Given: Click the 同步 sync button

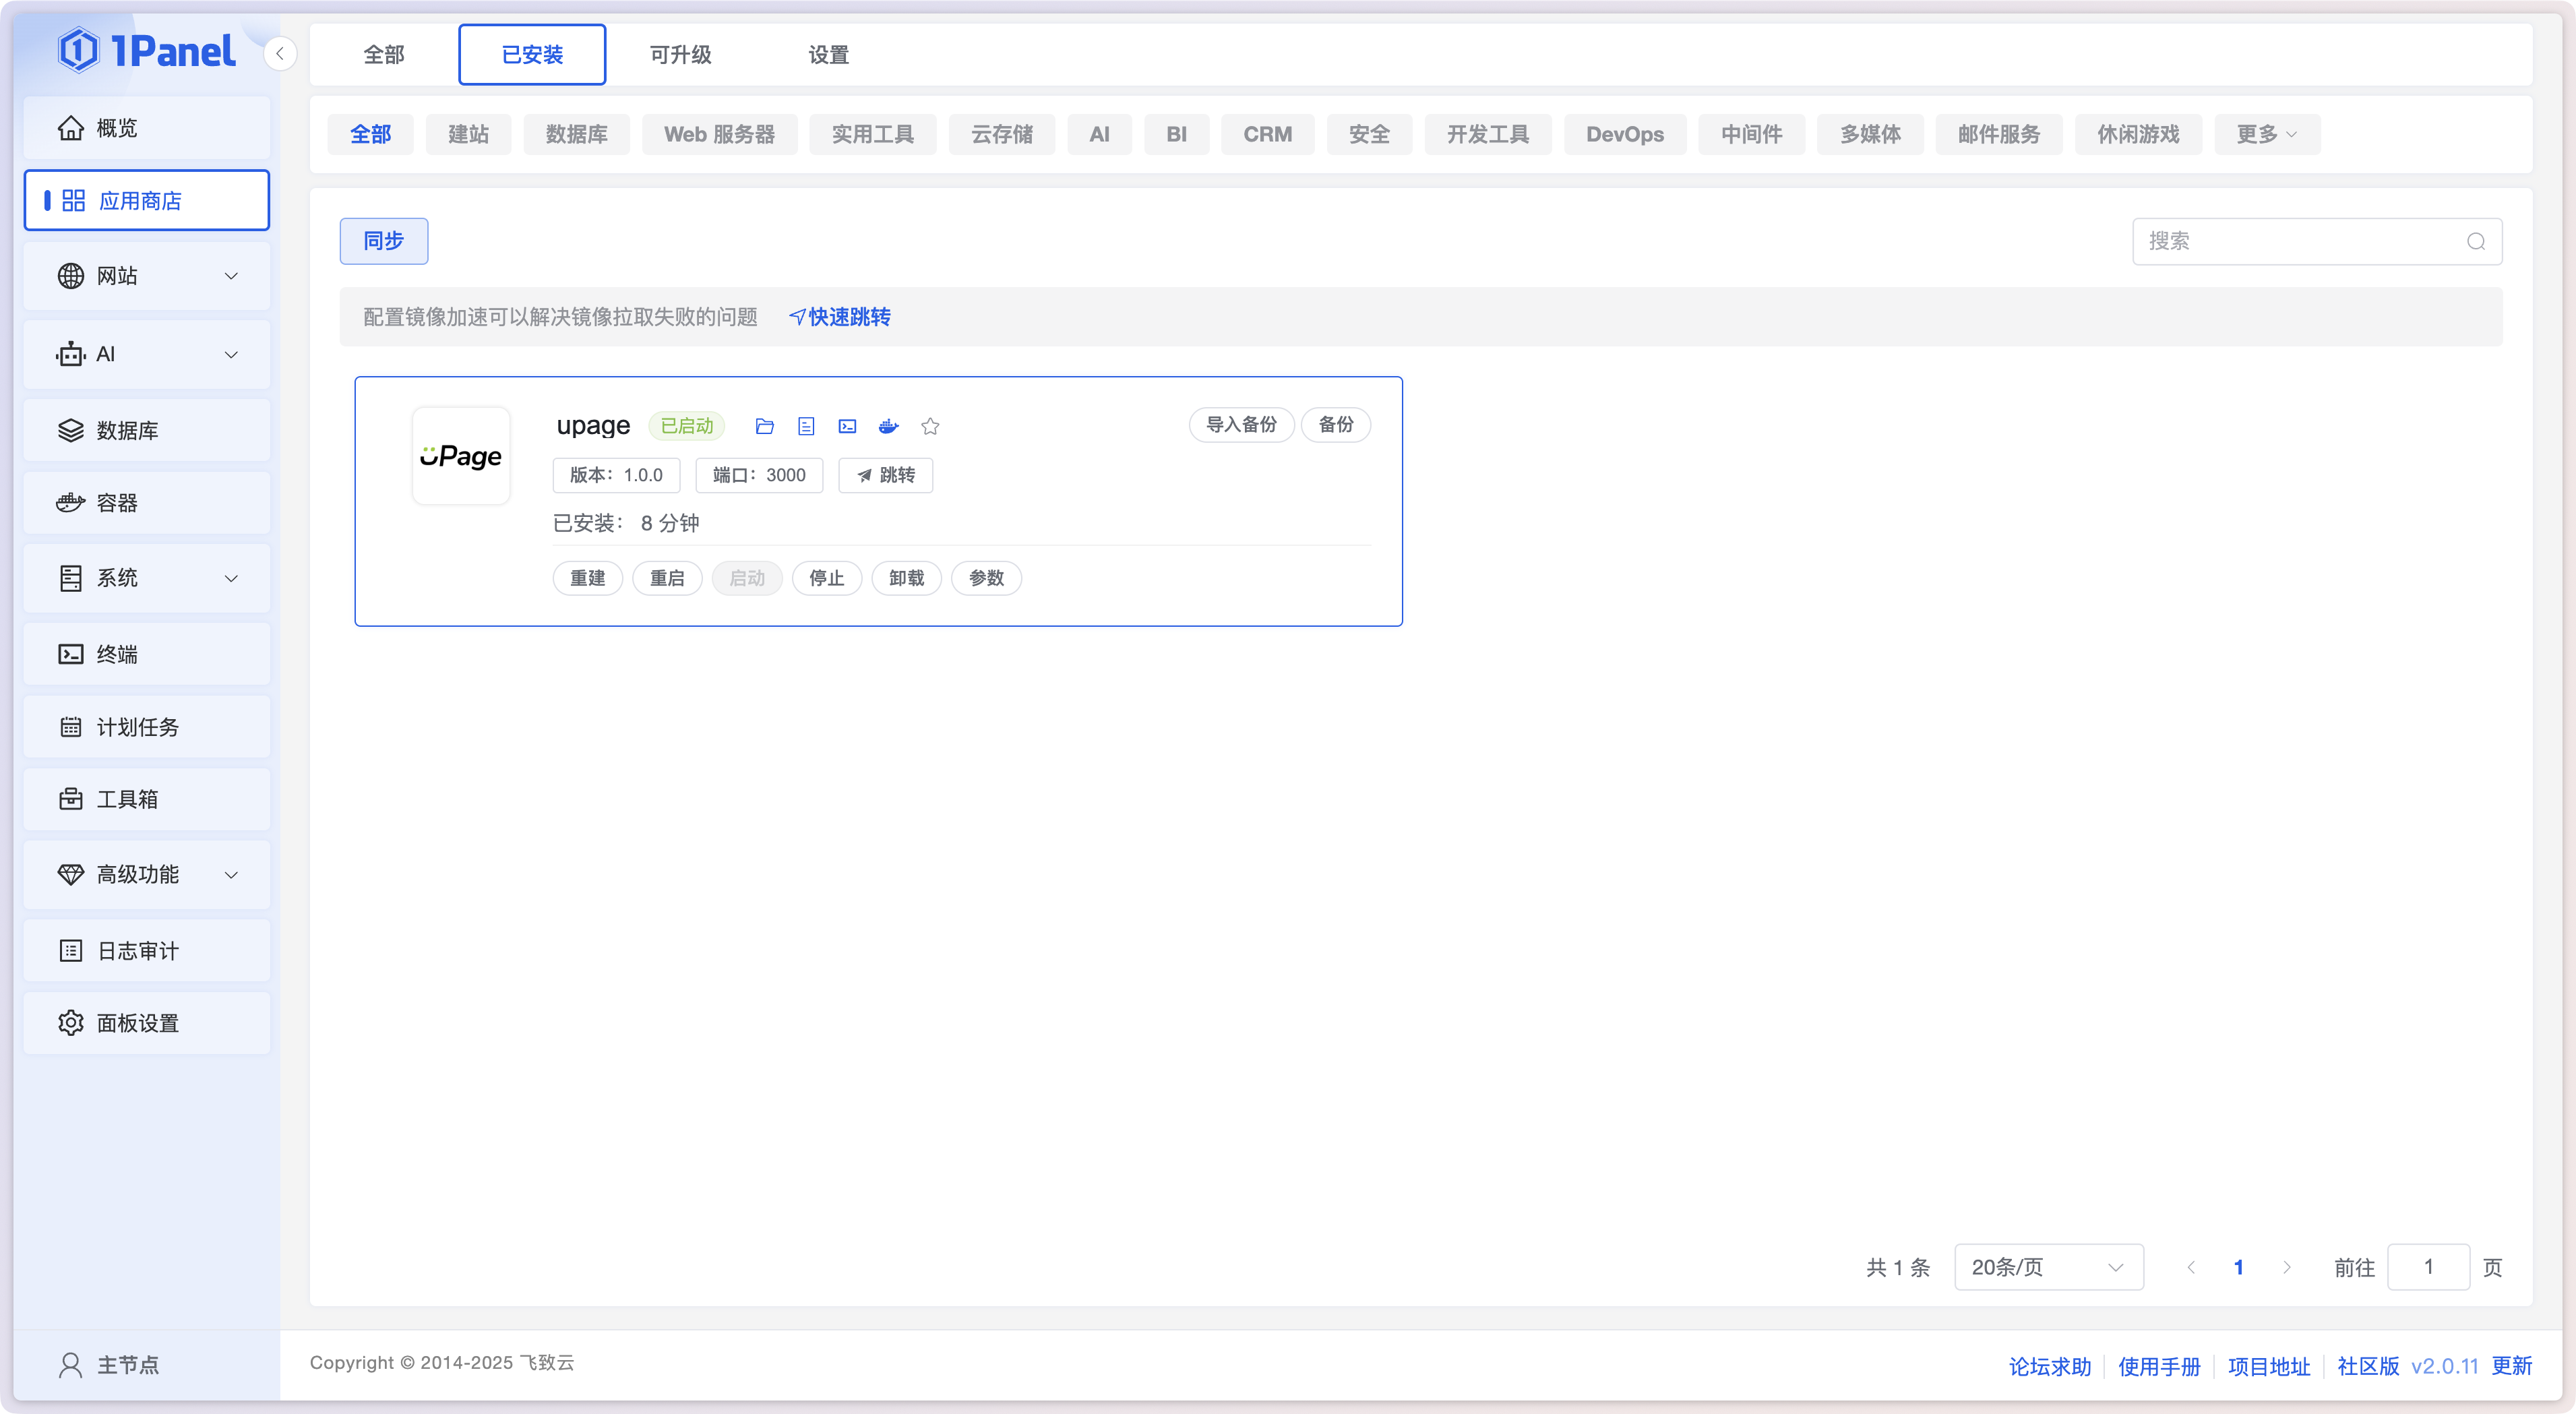Looking at the screenshot, I should pos(383,241).
